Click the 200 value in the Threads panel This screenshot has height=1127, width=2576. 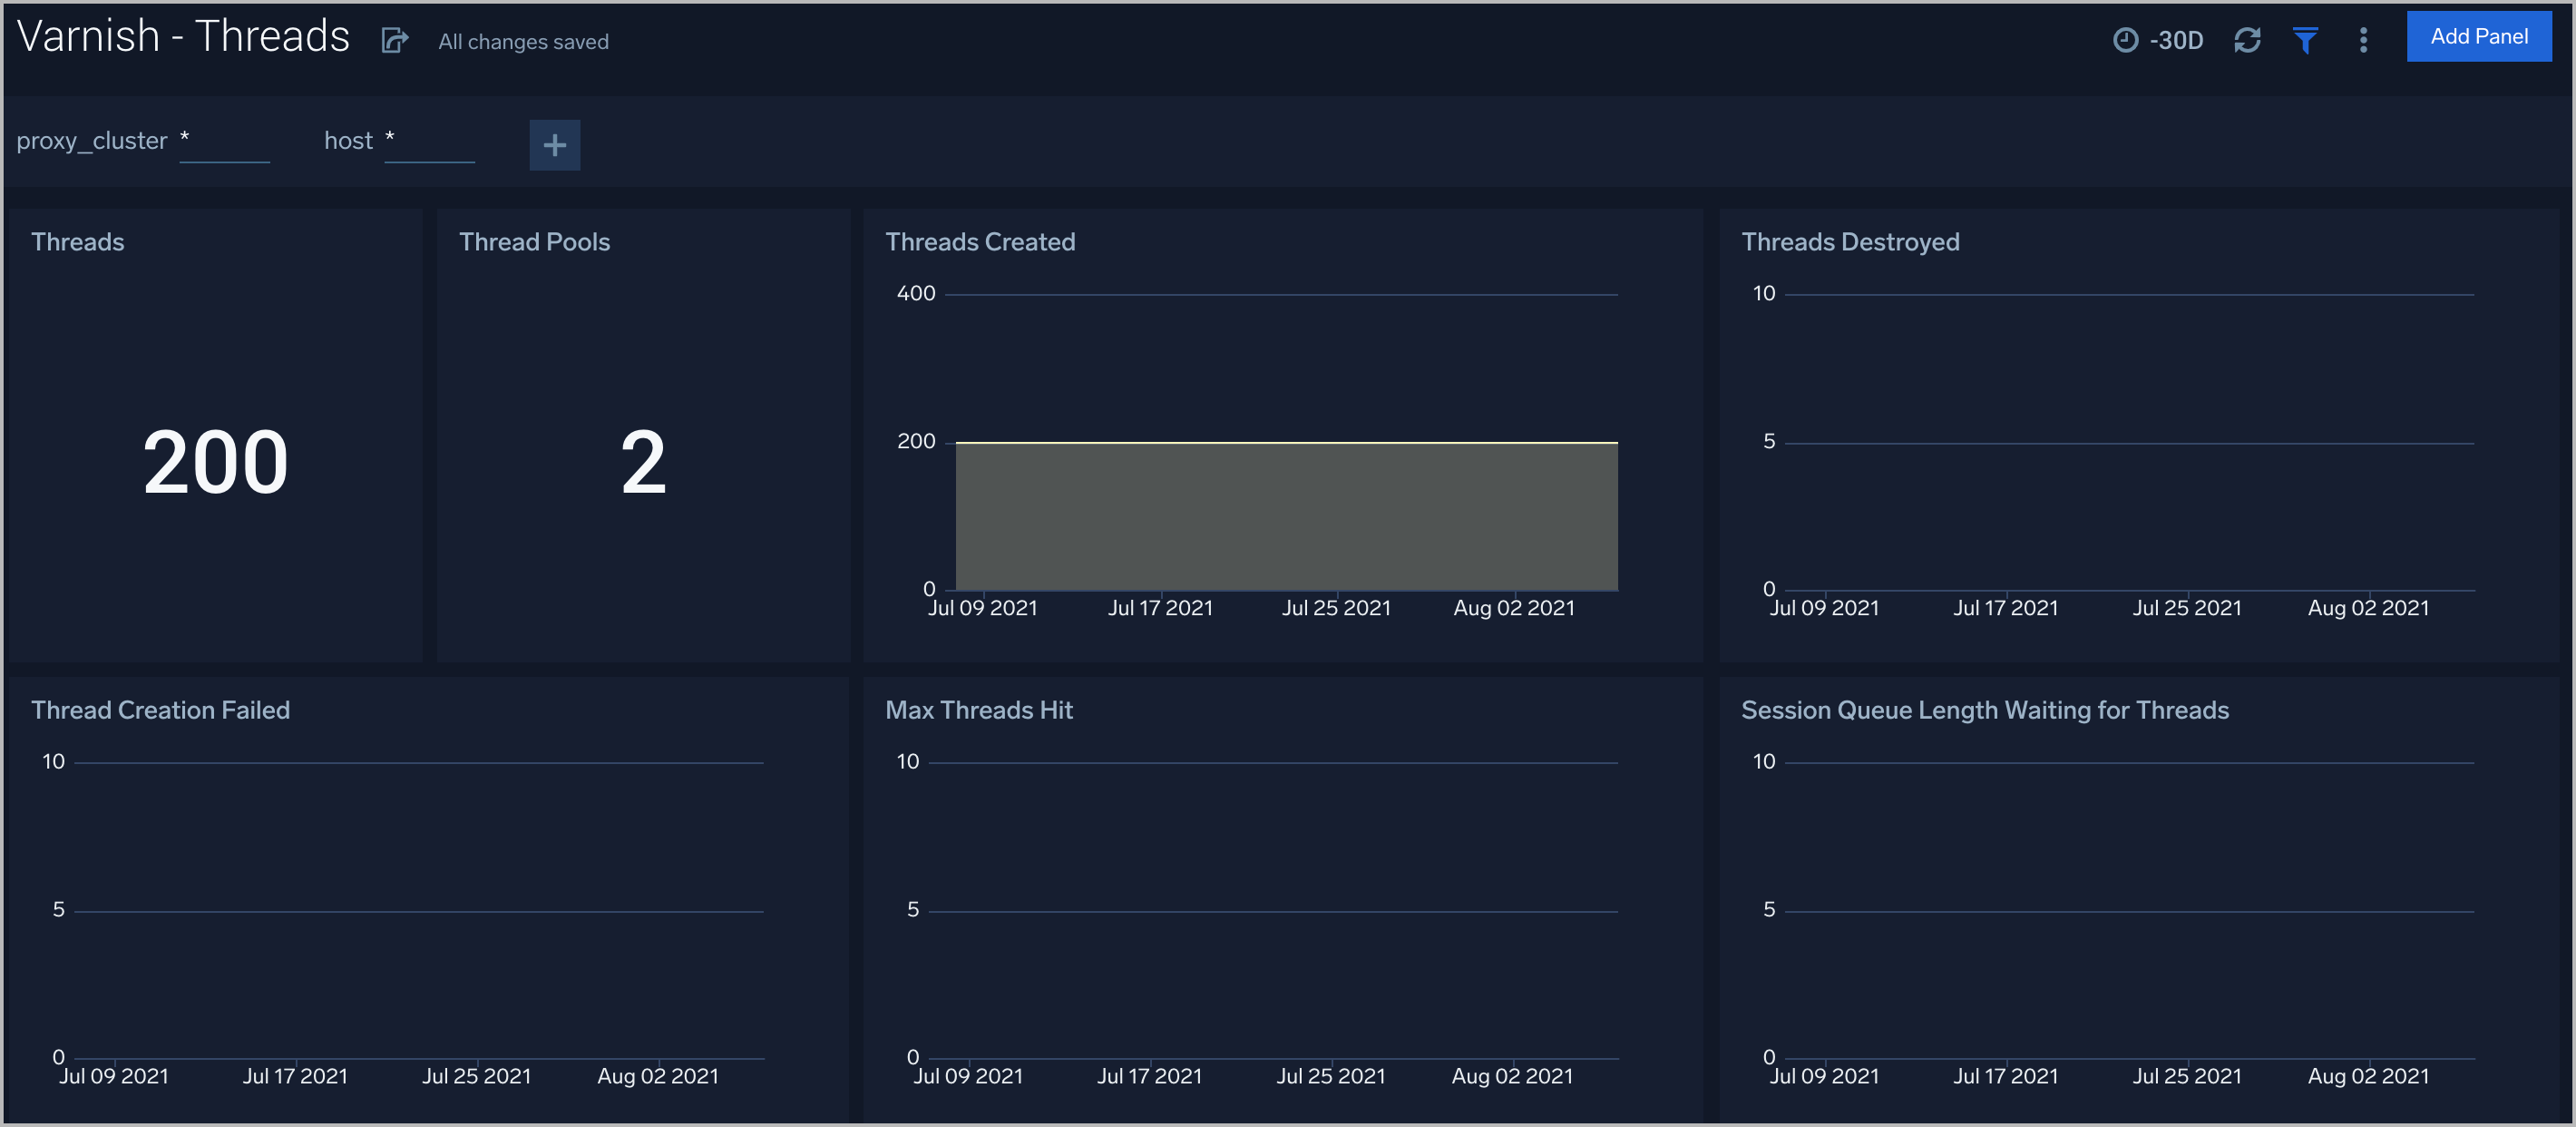point(214,461)
